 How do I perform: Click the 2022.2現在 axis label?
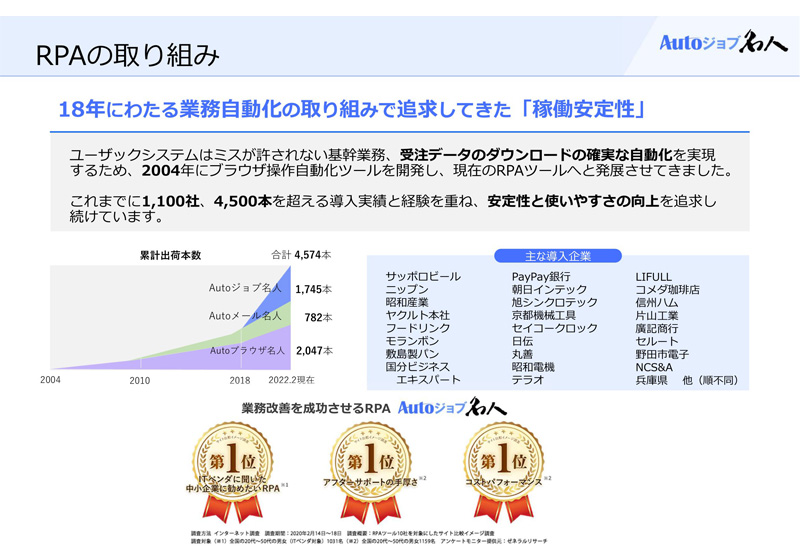tap(291, 380)
